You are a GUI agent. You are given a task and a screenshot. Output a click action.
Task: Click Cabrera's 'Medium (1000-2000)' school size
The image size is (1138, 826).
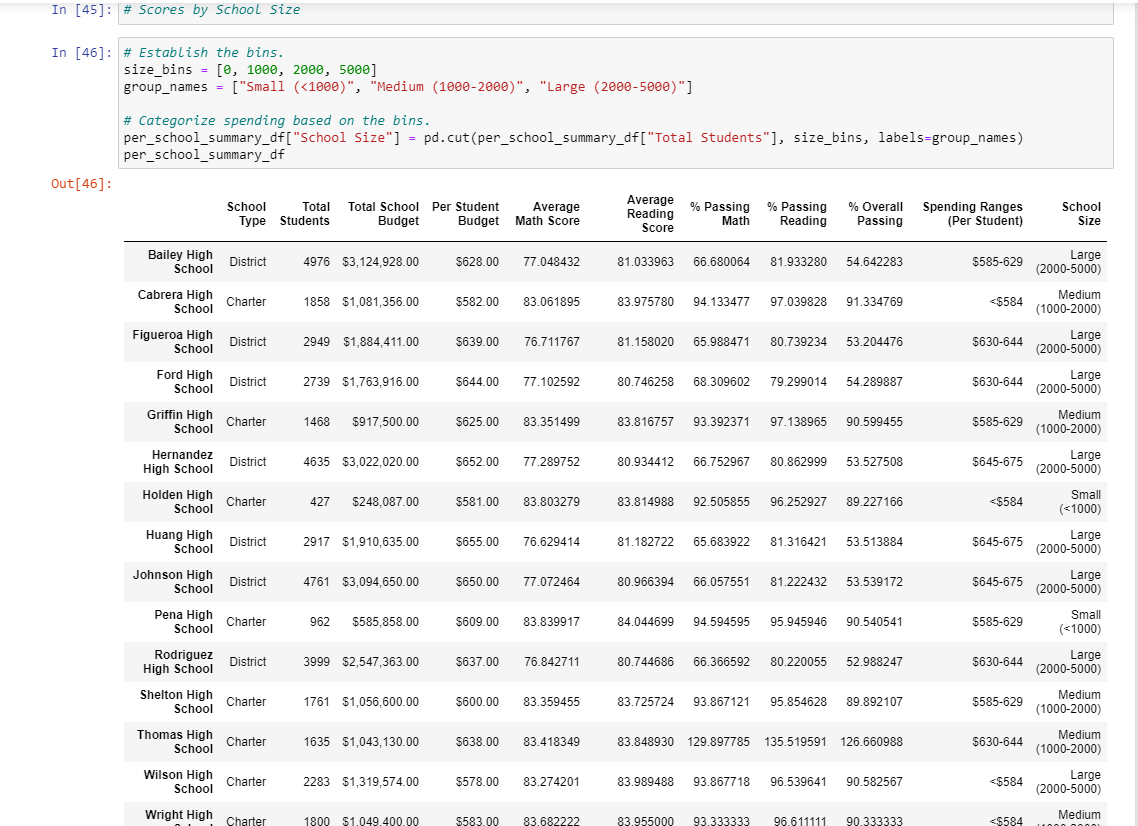pos(1068,302)
